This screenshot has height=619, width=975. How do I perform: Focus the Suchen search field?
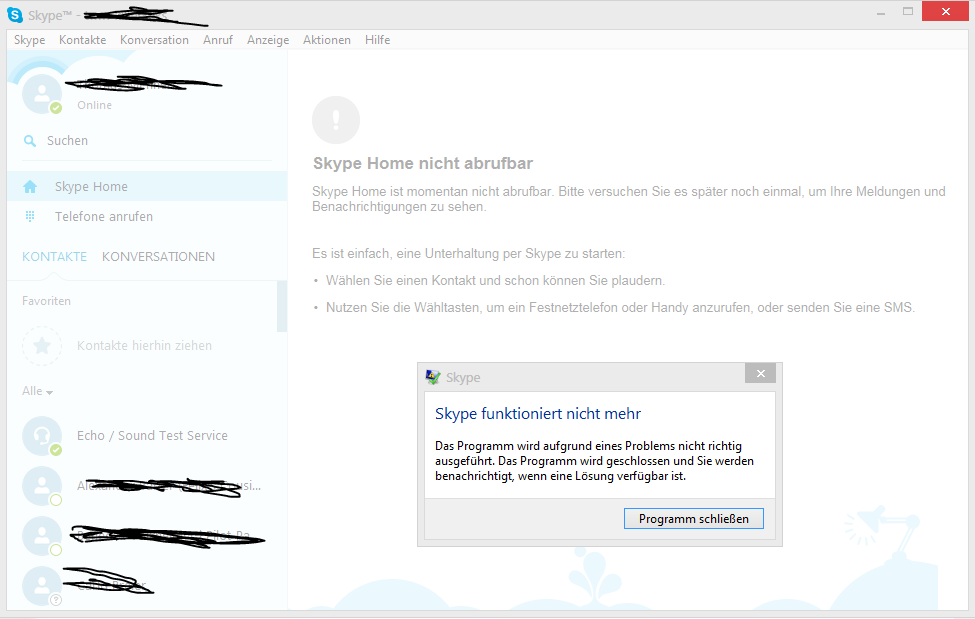pyautogui.click(x=147, y=141)
